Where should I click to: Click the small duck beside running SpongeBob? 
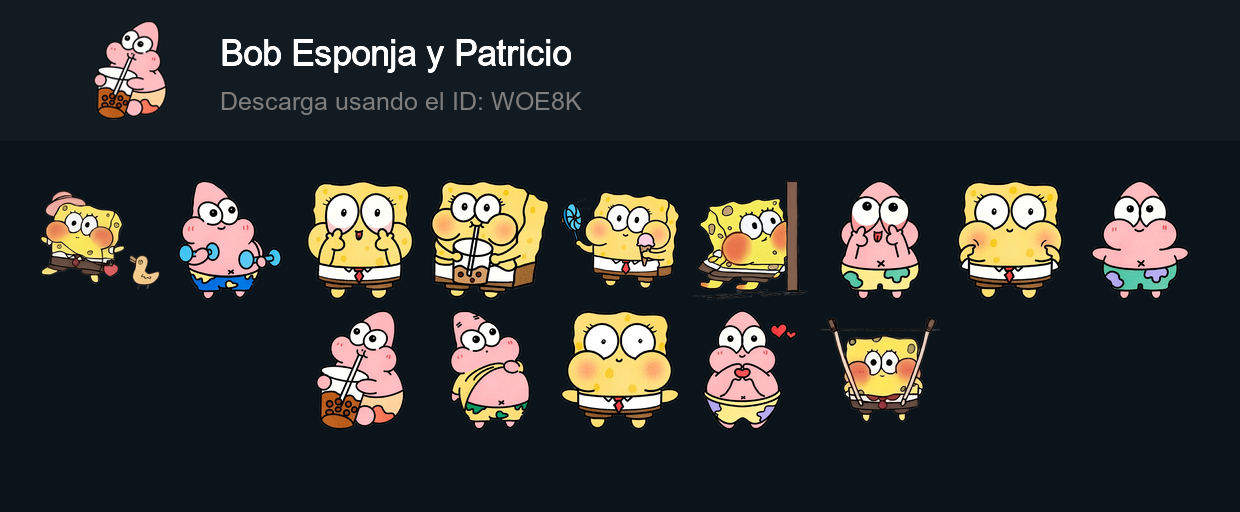coord(145,271)
